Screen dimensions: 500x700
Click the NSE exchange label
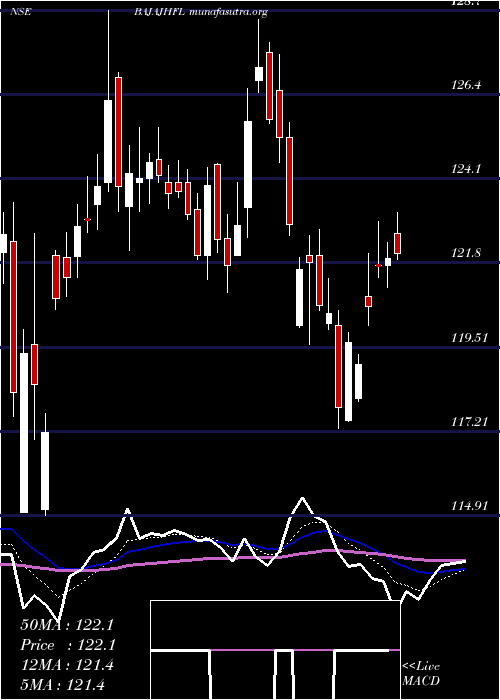tap(21, 12)
